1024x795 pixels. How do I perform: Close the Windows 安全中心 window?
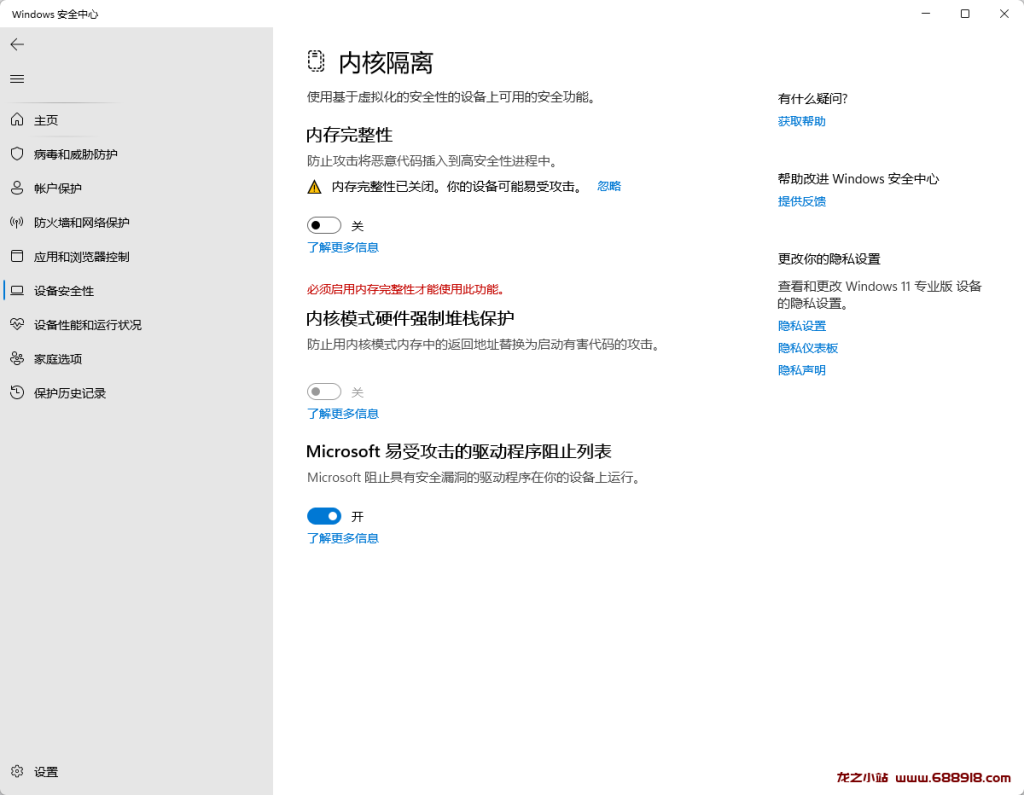coord(1004,14)
